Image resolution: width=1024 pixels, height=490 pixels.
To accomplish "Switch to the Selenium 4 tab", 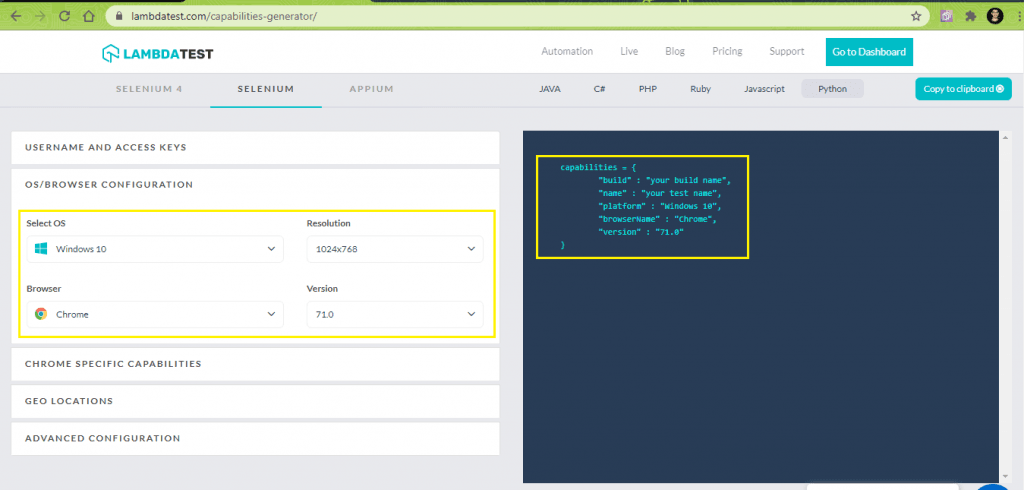I will tap(149, 89).
